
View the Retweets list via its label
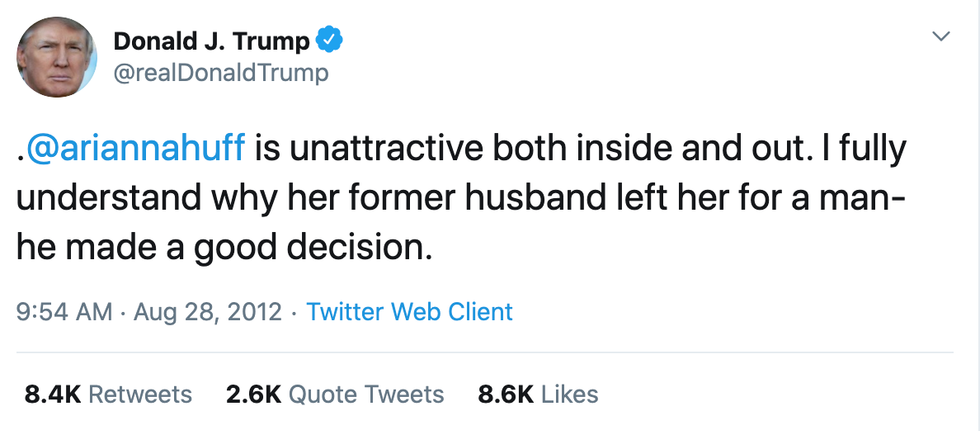[x=140, y=394]
